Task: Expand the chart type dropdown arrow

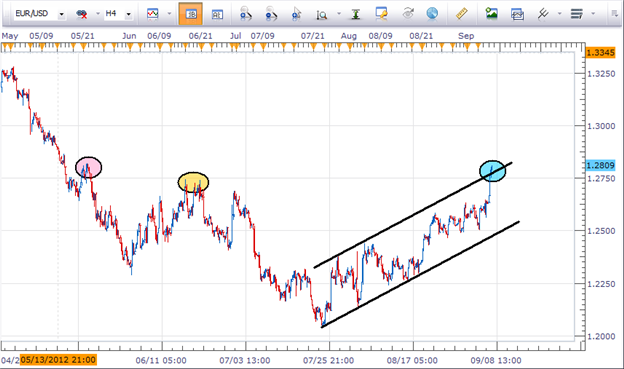Action: 169,14
